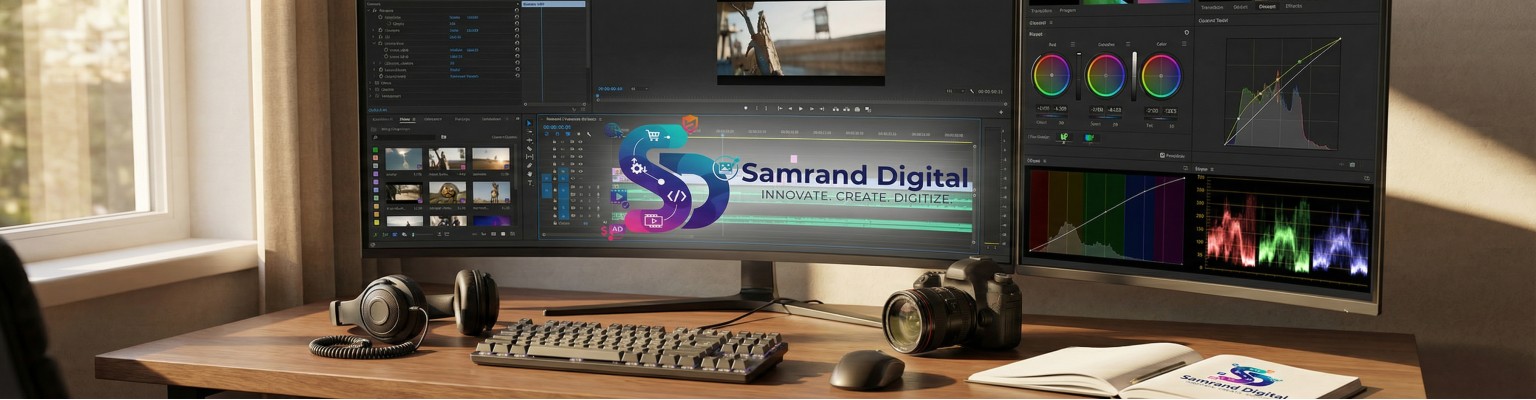Image resolution: width=1536 pixels, height=400 pixels.
Task: Click the third thumbnail in the top bin row
Action: click(491, 159)
